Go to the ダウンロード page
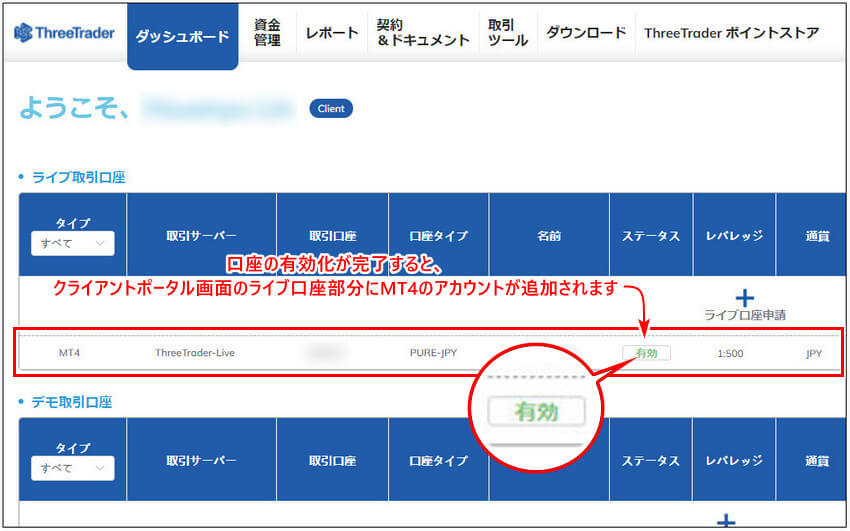 point(586,33)
